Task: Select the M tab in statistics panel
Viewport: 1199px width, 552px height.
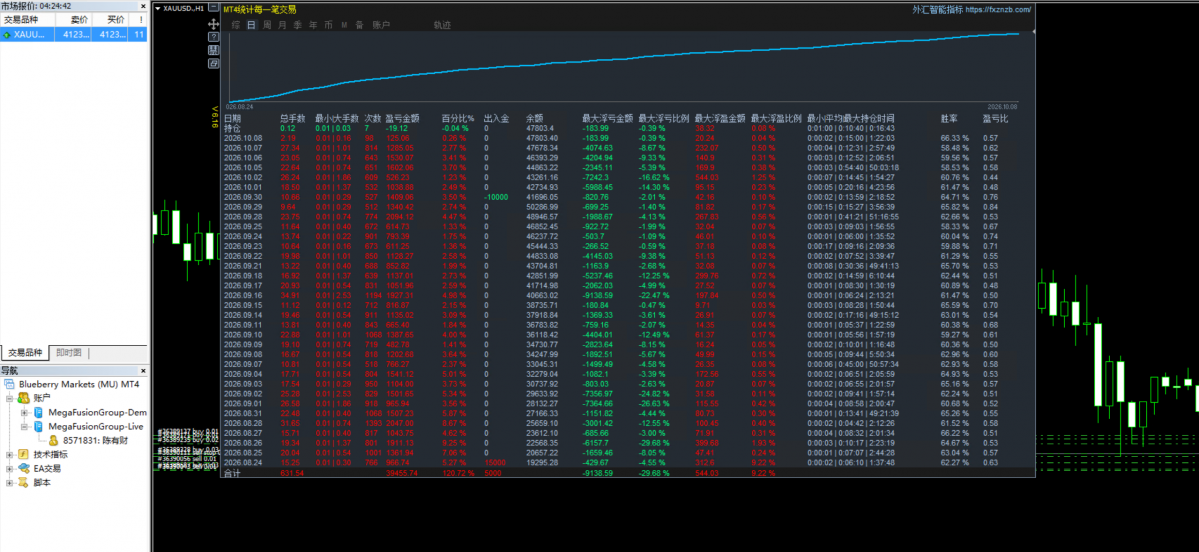Action: pos(344,24)
